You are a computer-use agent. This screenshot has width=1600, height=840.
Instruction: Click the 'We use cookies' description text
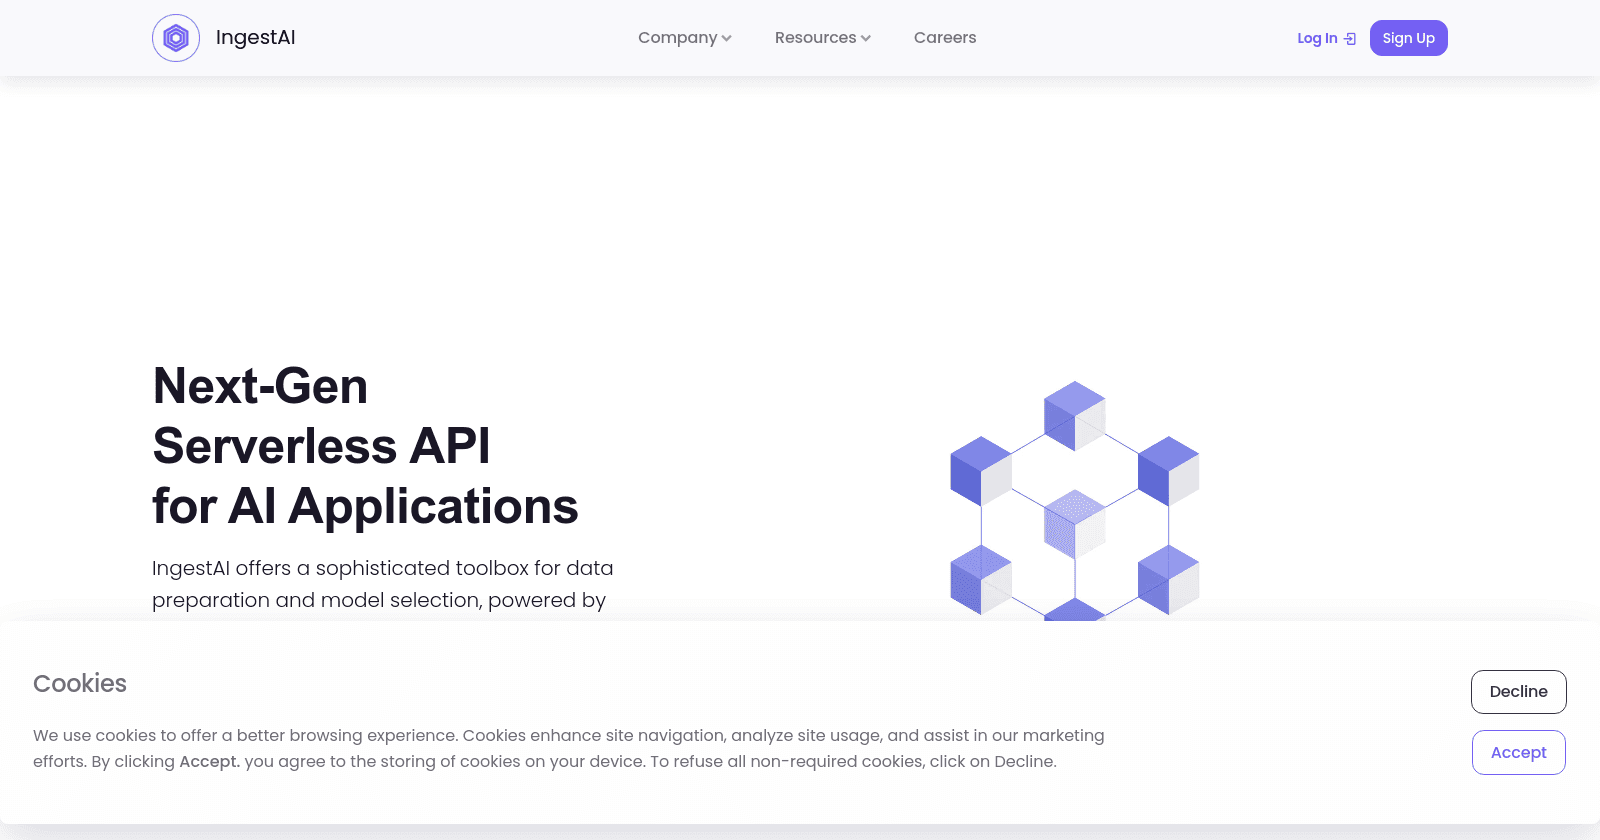coord(569,748)
